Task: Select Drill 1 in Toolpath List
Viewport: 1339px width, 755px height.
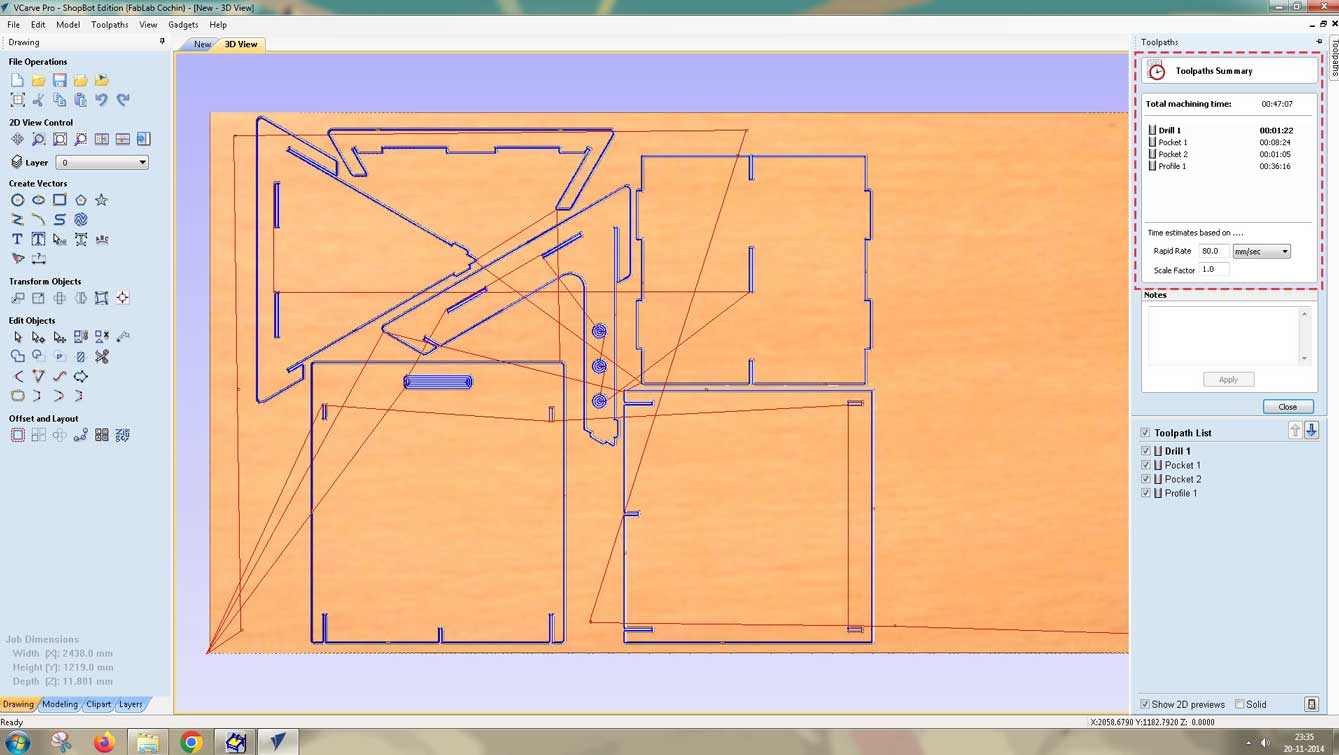Action: [1177, 451]
